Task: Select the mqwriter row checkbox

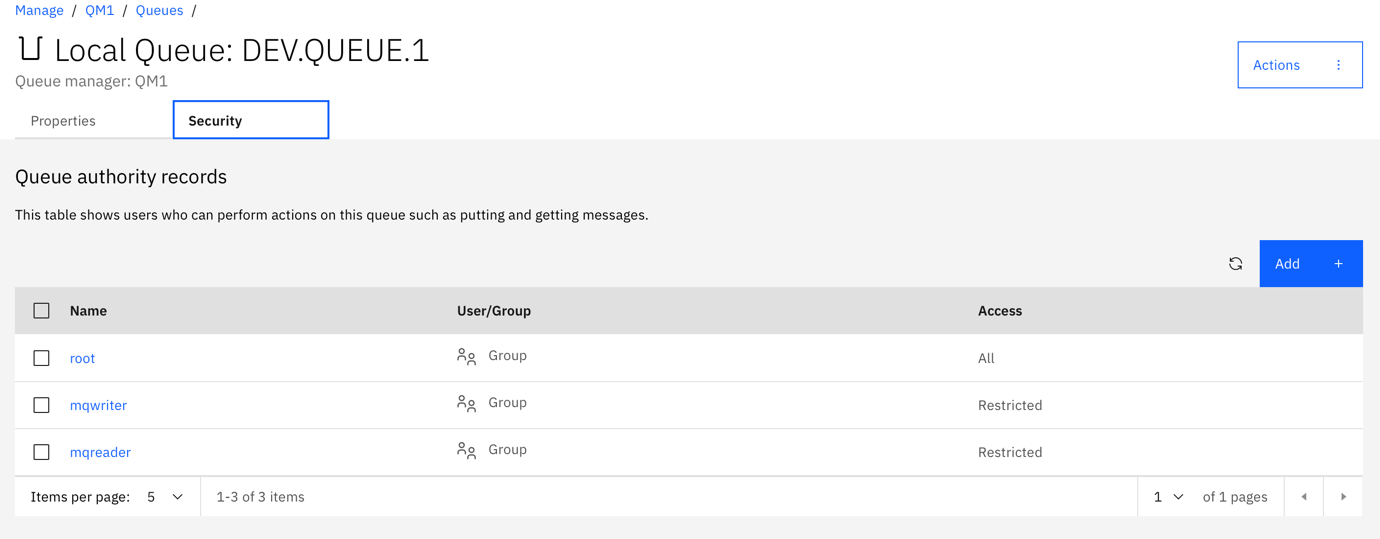Action: tap(41, 405)
